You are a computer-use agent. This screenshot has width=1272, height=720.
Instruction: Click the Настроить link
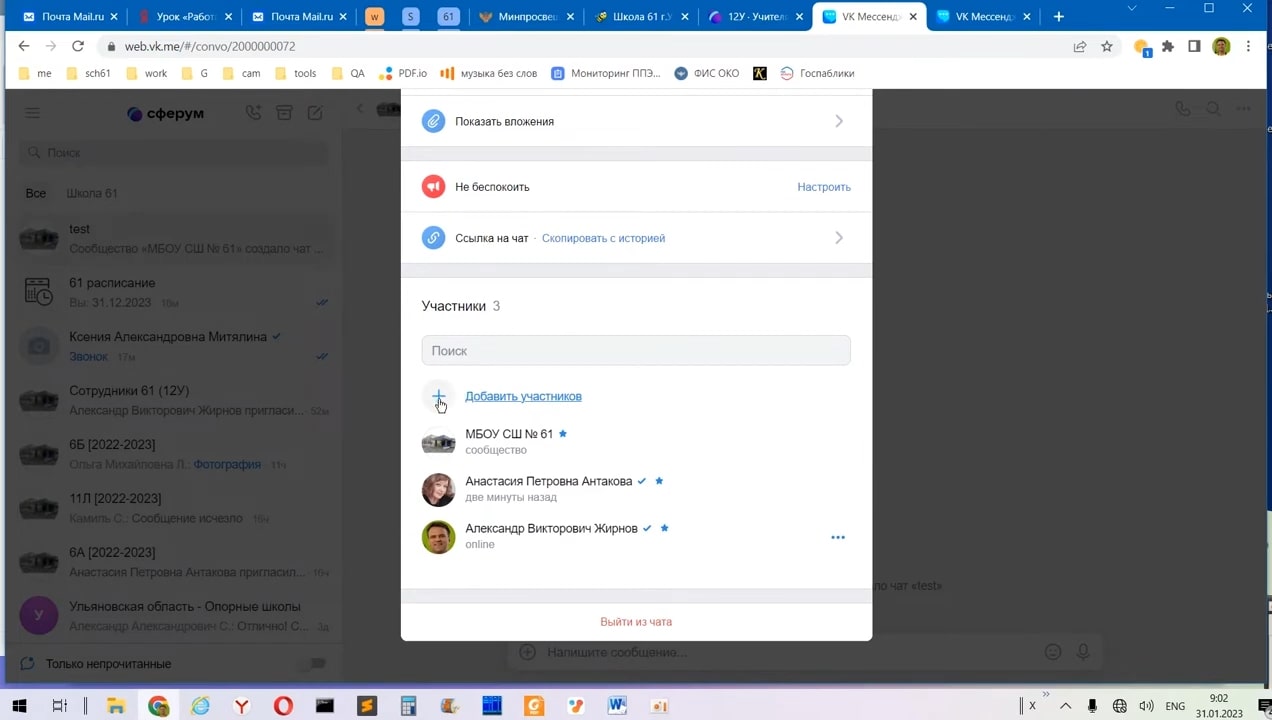824,187
